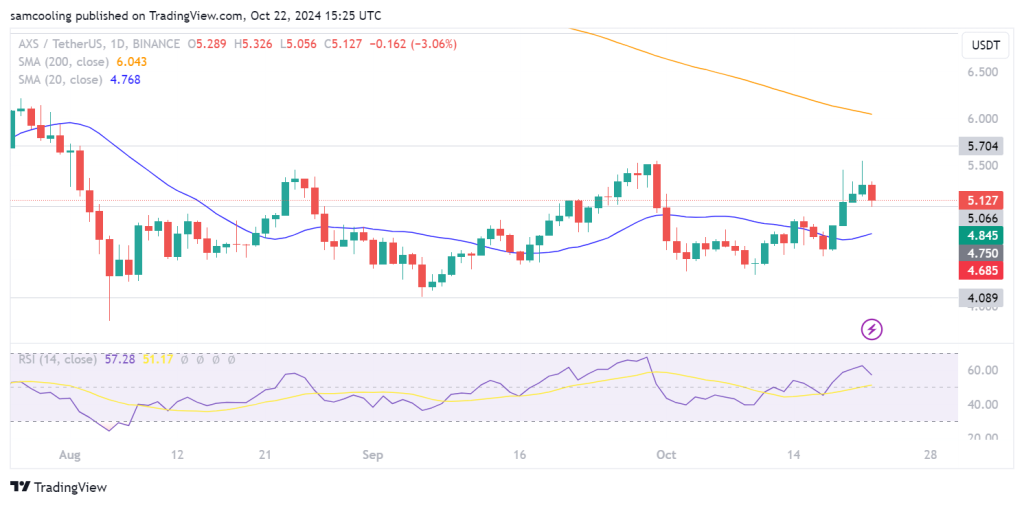
Task: Click the 5.704 horizontal line price label
Action: [x=979, y=146]
